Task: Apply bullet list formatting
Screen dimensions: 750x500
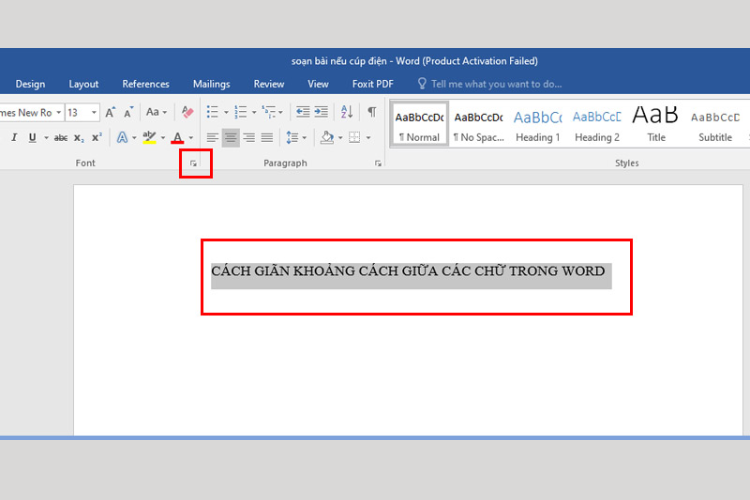Action: pyautogui.click(x=212, y=112)
